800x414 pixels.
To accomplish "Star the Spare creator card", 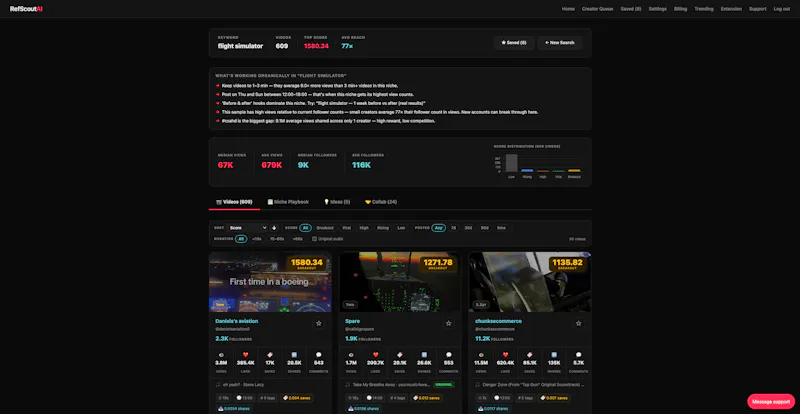I will [x=448, y=323].
